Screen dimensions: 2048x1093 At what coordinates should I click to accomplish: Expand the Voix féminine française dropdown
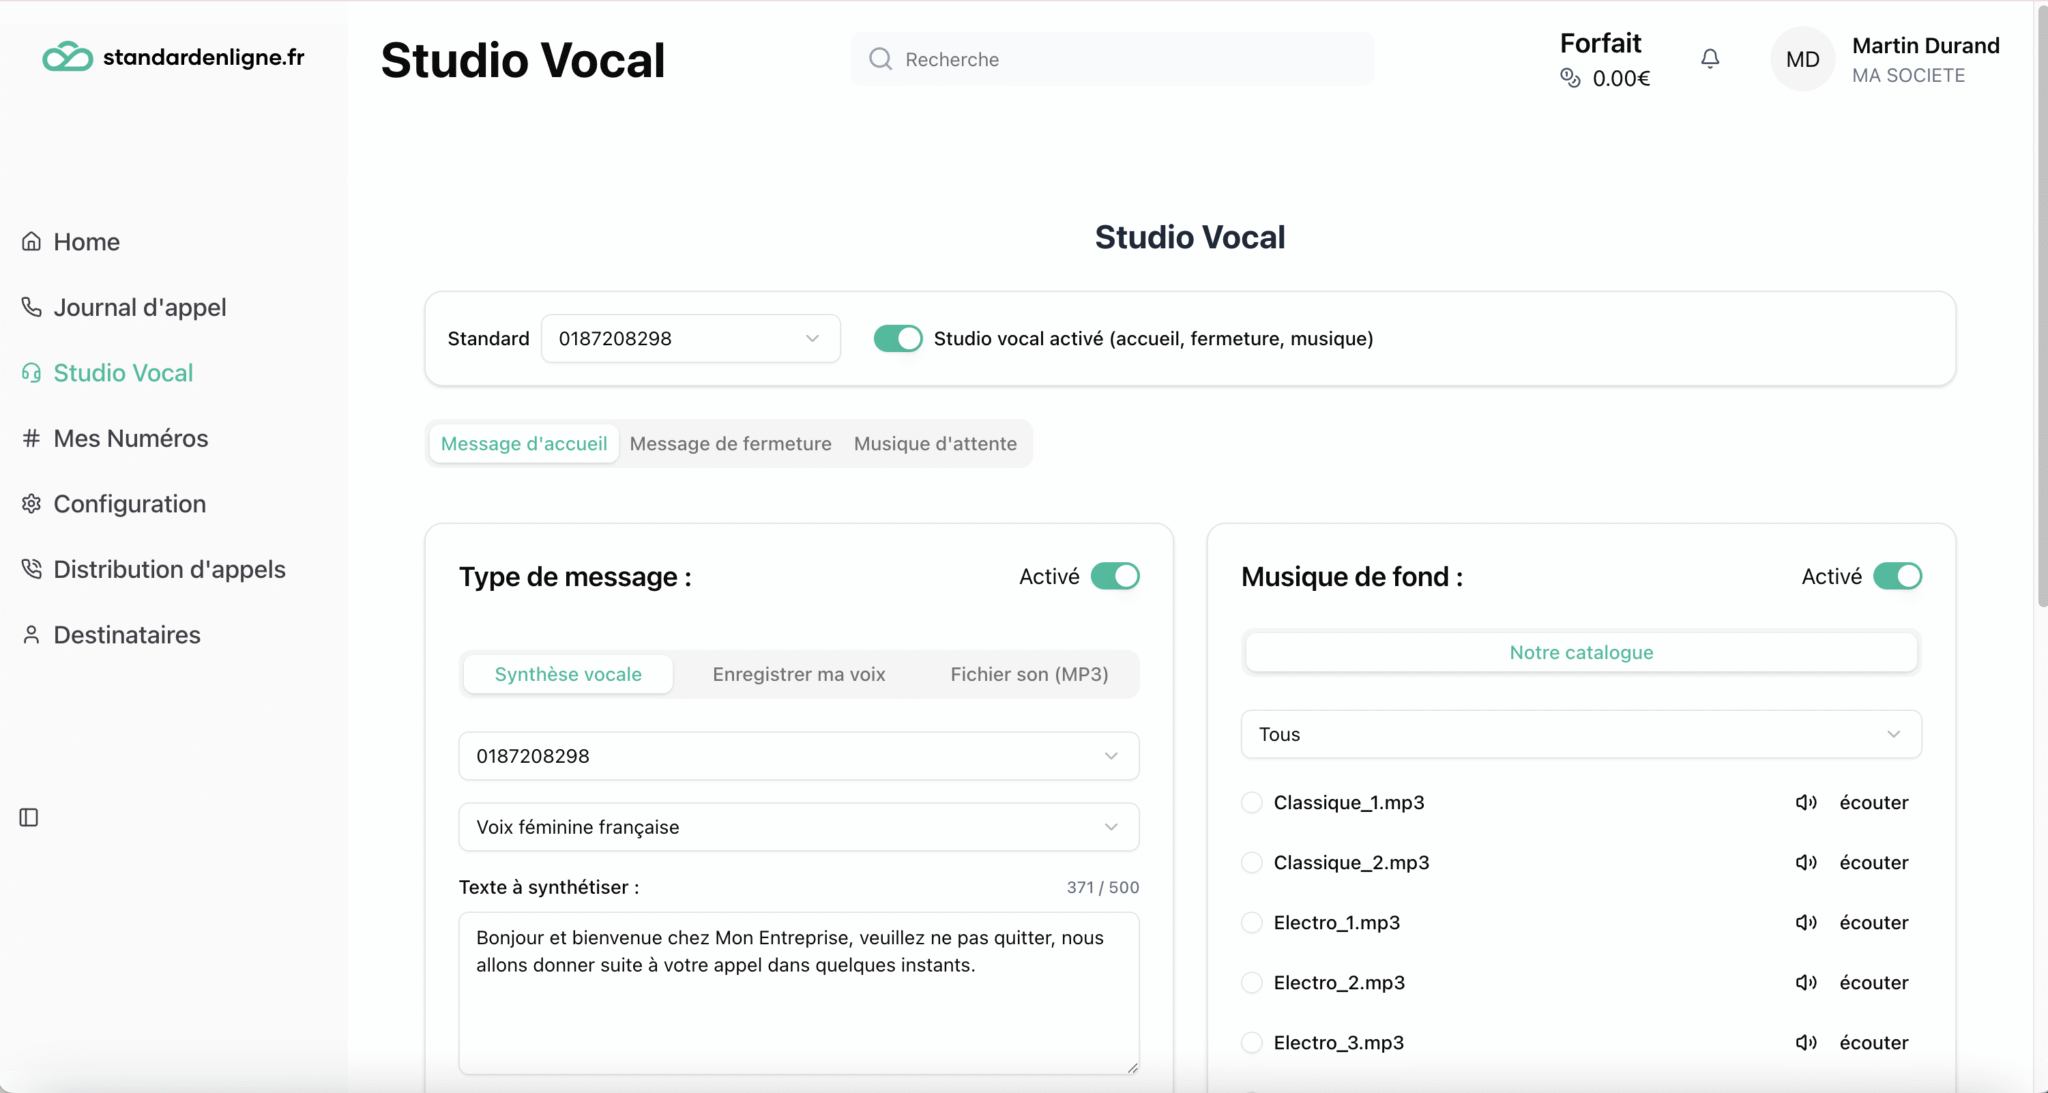pos(798,827)
